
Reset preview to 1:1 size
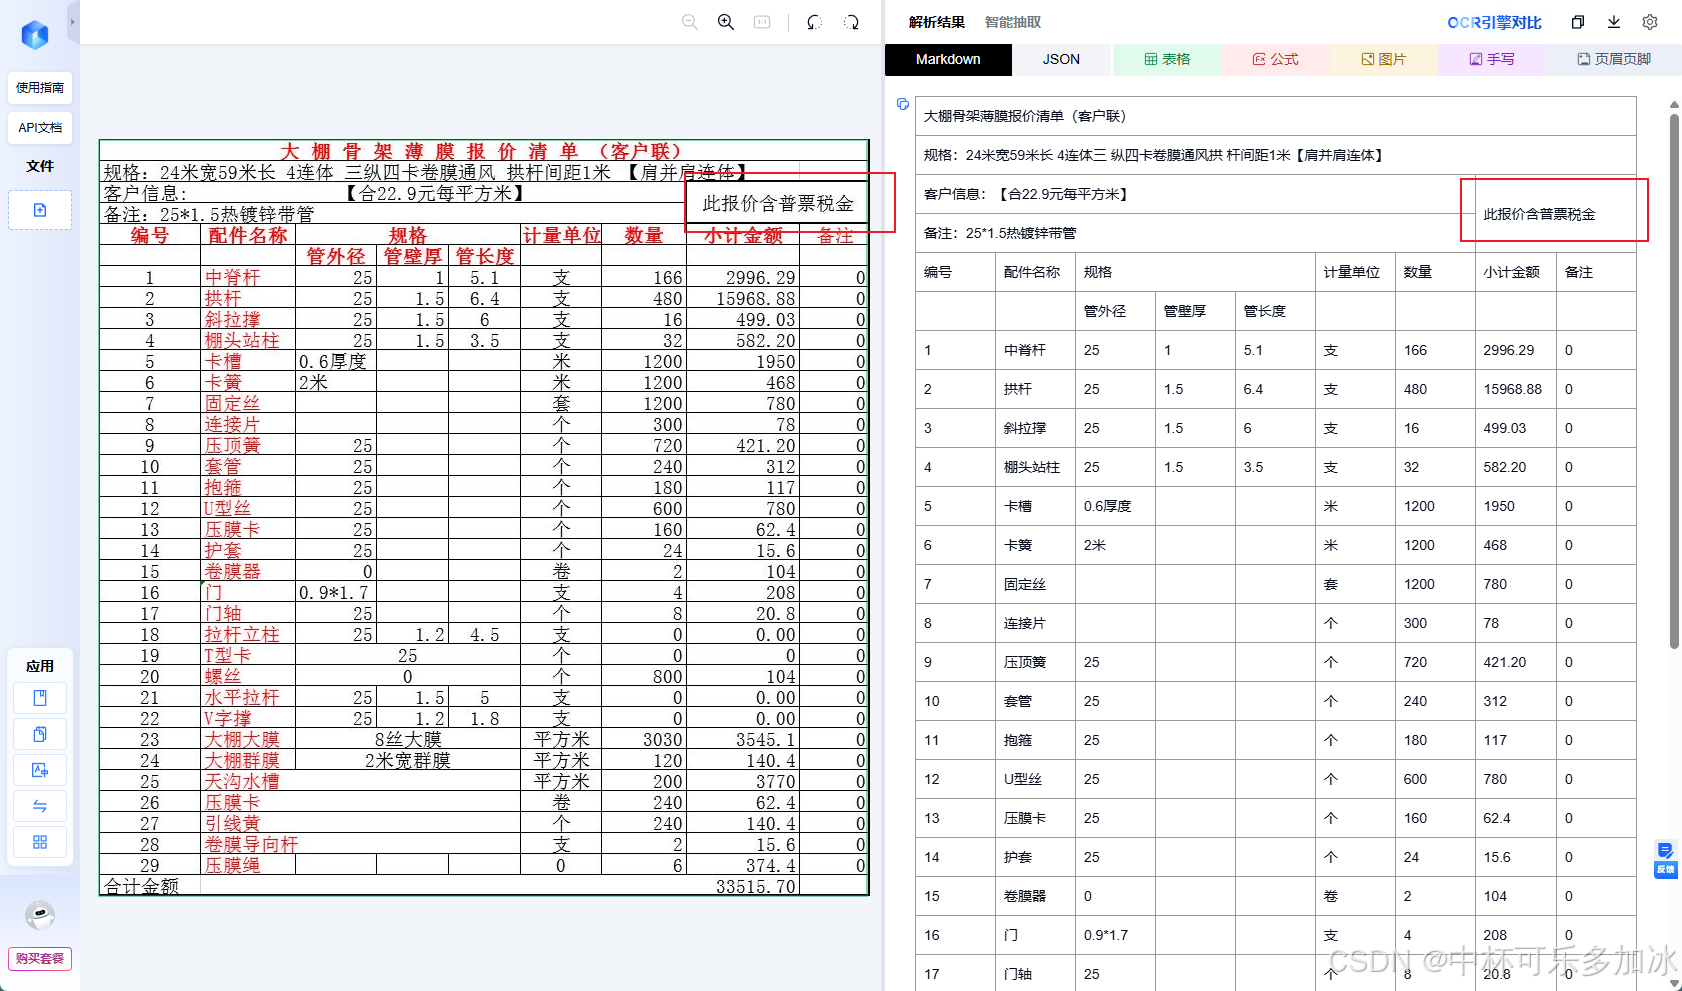pos(762,22)
